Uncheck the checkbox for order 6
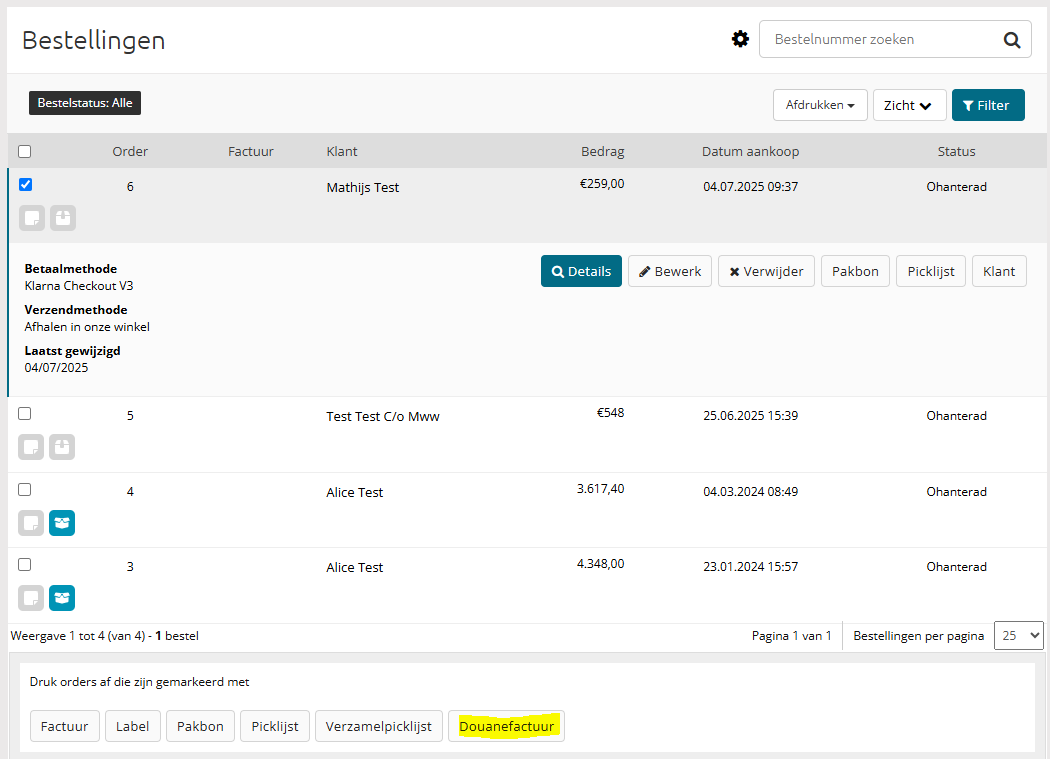The image size is (1050, 759). click(x=26, y=184)
